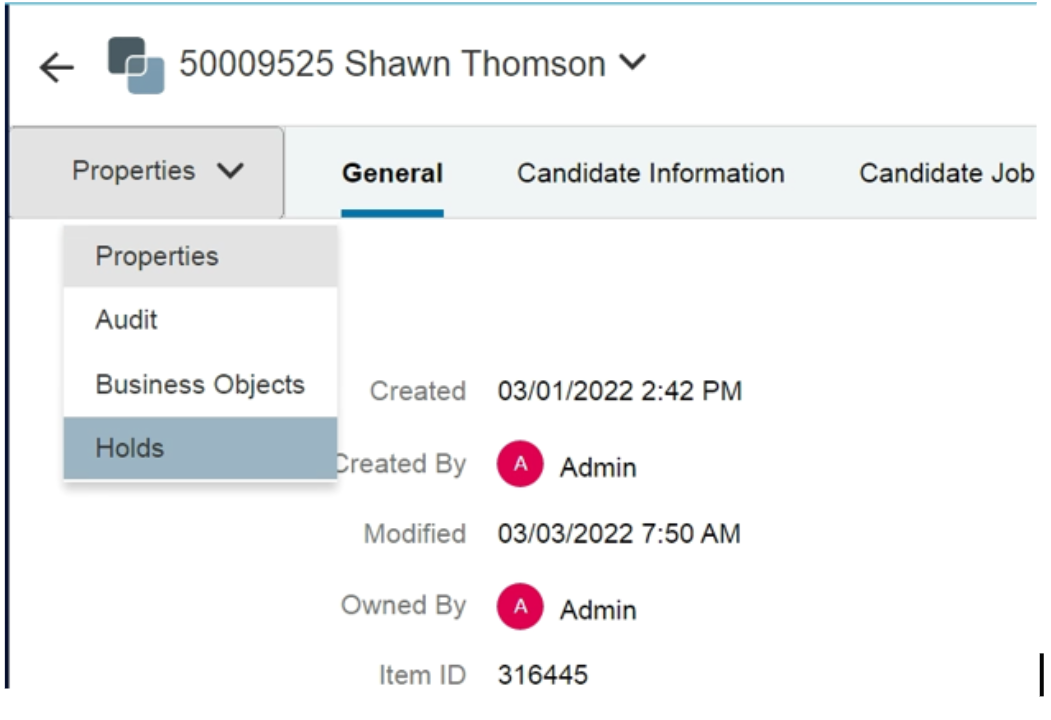The image size is (1051, 720).
Task: Click the back arrow icon
Action: 57,68
